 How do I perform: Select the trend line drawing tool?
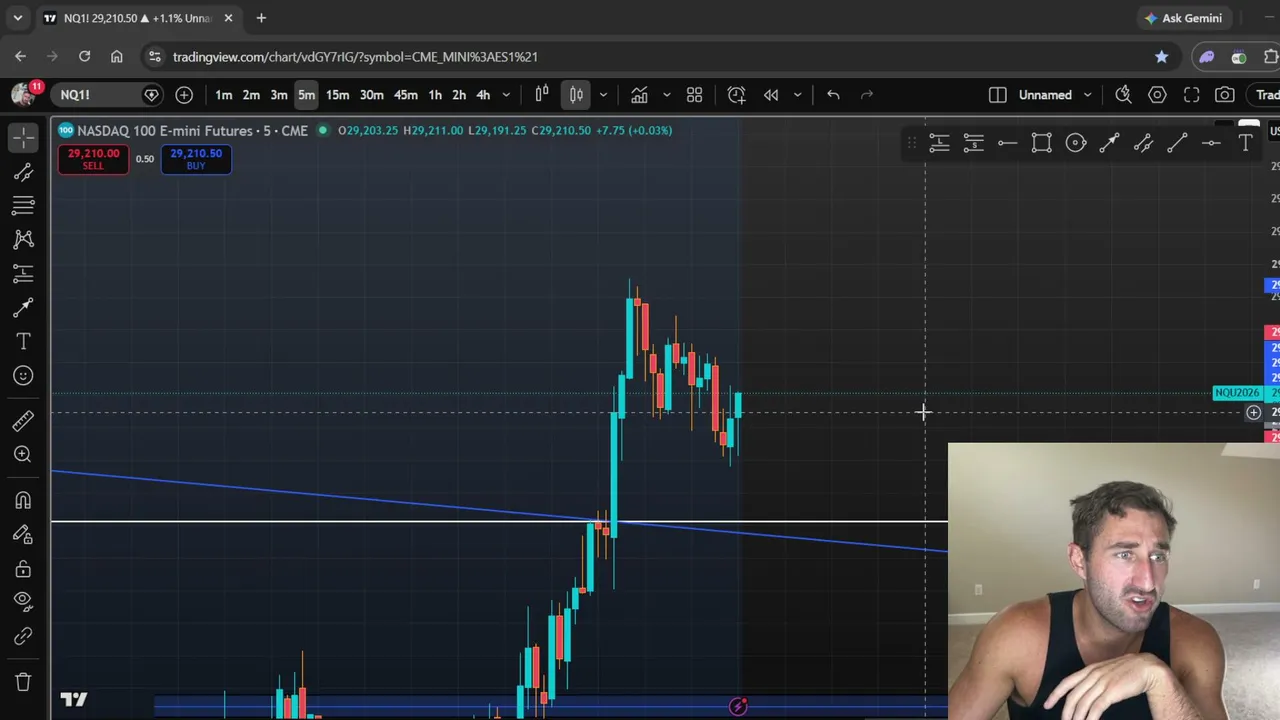[23, 172]
